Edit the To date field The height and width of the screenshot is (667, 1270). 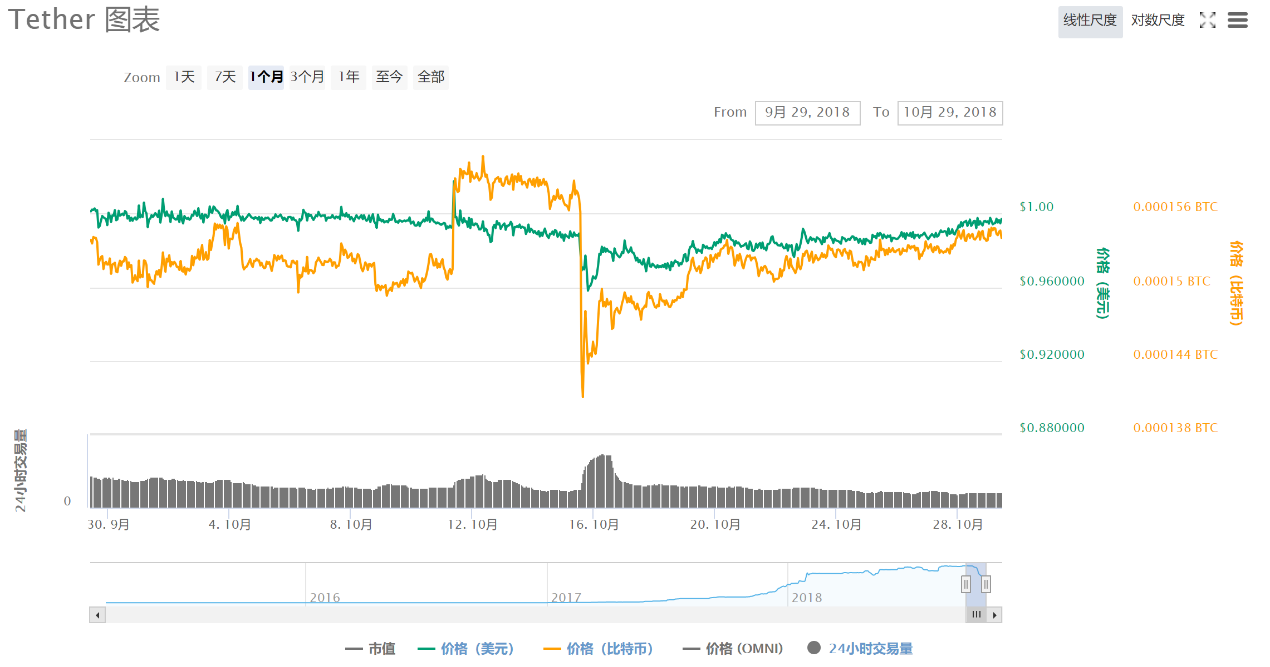click(950, 112)
